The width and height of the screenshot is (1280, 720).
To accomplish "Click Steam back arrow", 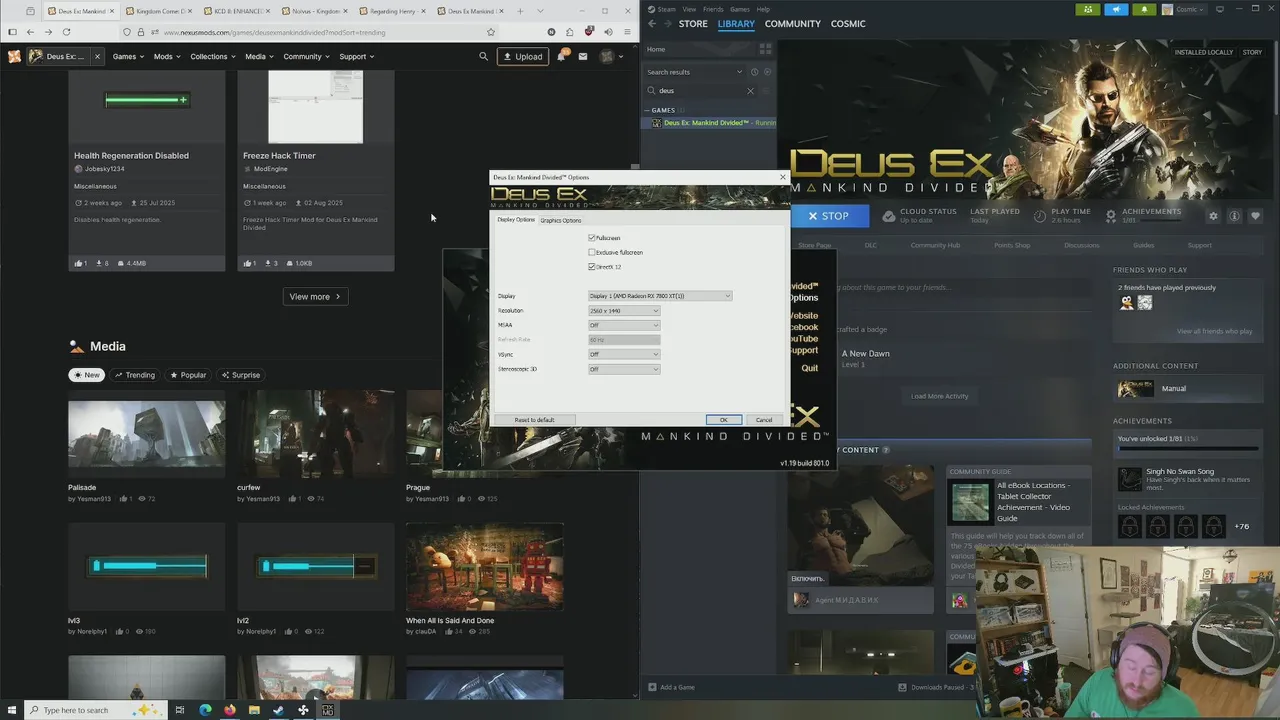I will tap(652, 23).
